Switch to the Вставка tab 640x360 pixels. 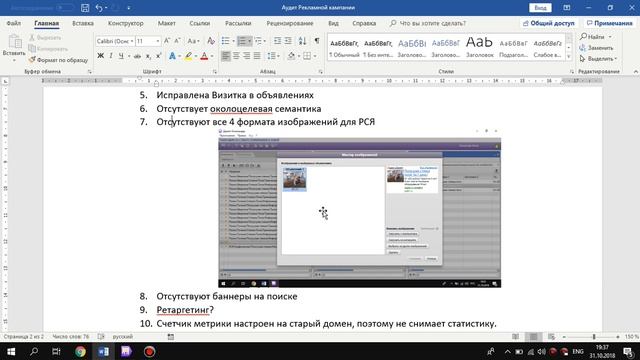[83, 23]
